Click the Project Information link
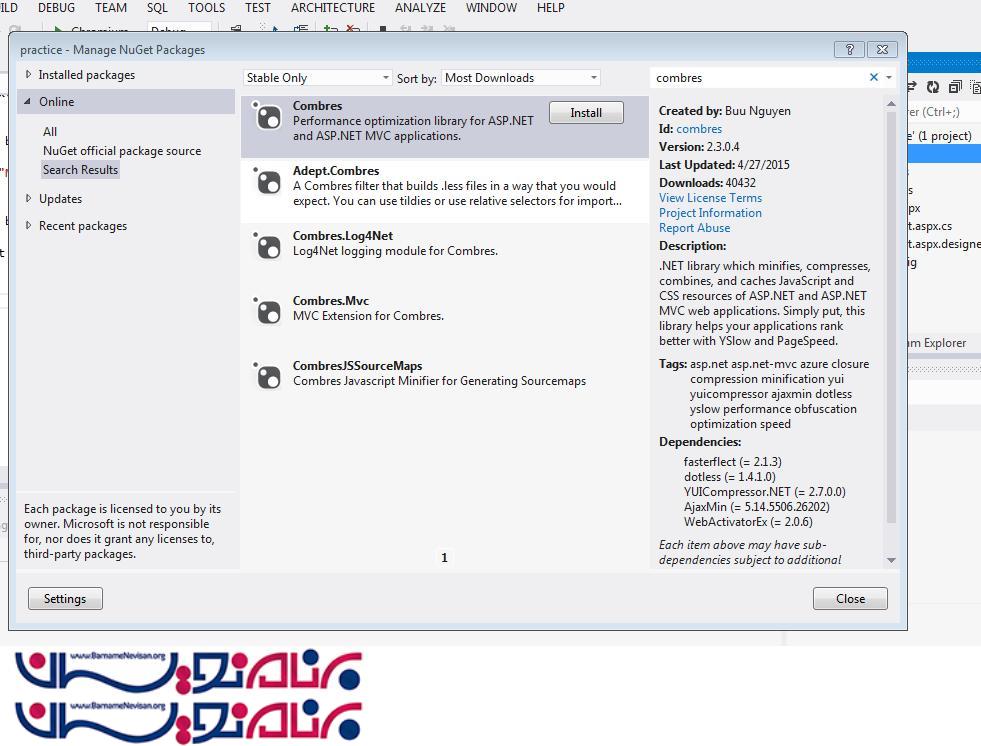 pyautogui.click(x=710, y=213)
